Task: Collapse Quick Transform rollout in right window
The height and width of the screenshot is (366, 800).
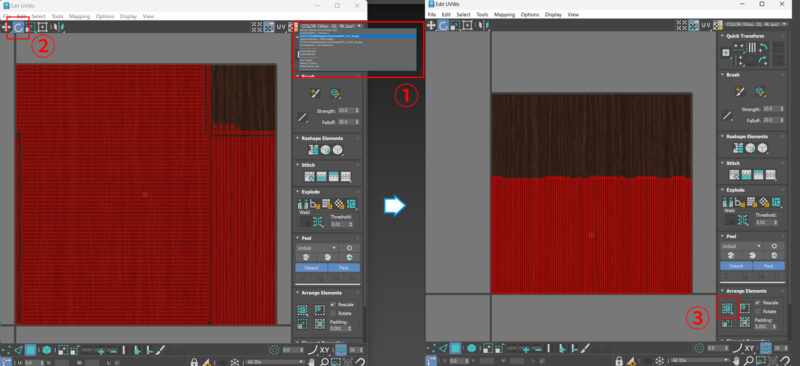Action: tap(723, 36)
